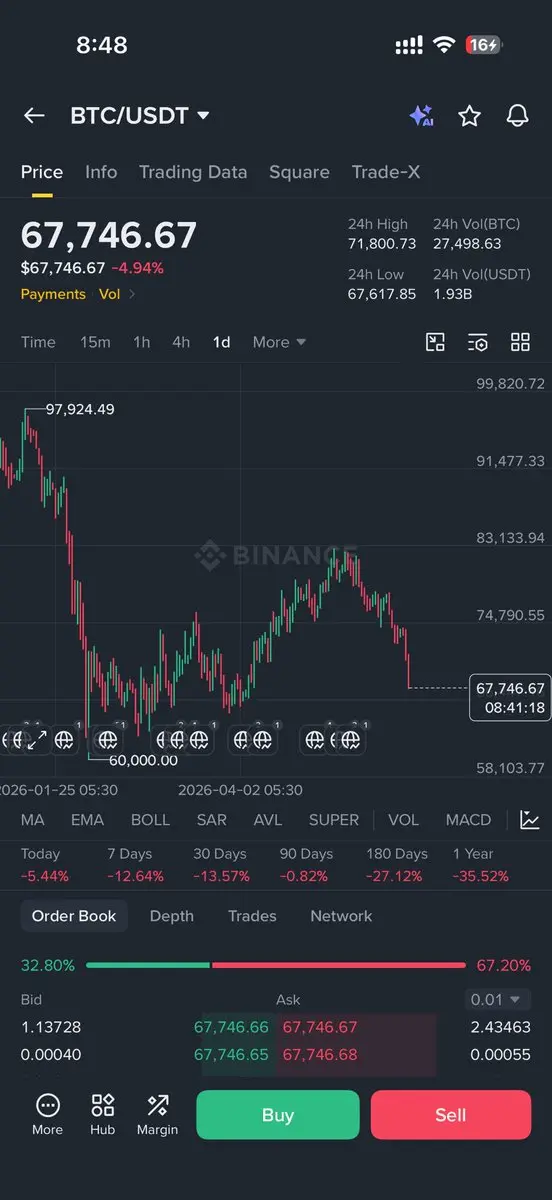Tap the red Sell button
Screen dimensions: 552x1200
coord(451,1115)
